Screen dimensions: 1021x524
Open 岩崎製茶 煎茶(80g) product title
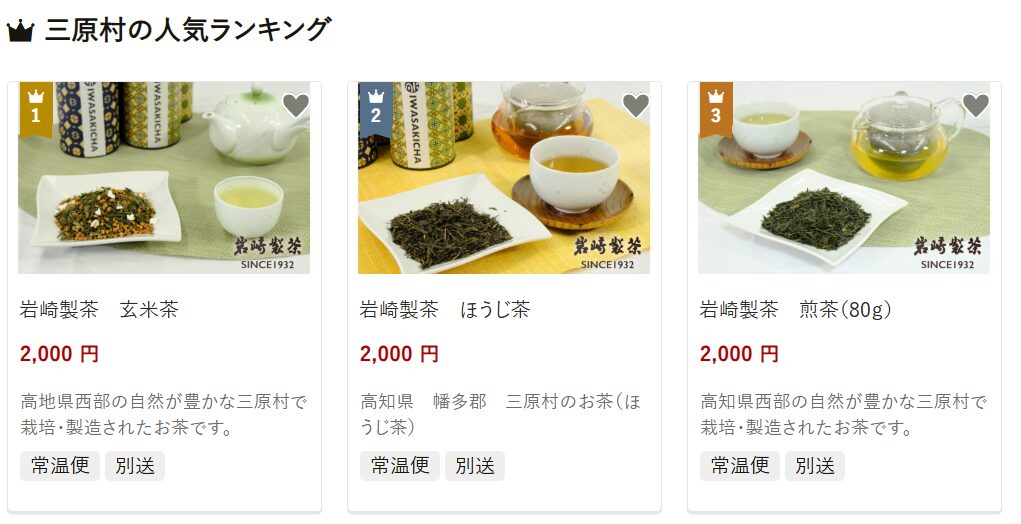coord(795,309)
